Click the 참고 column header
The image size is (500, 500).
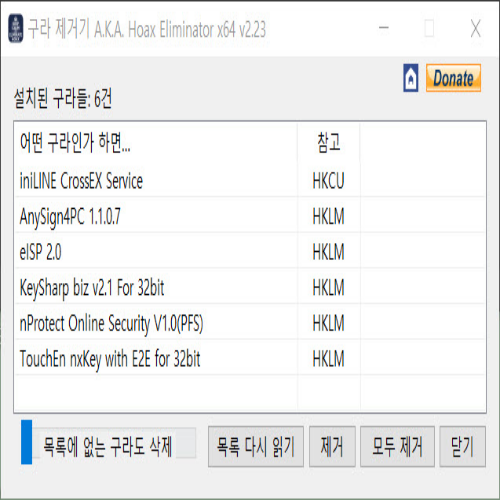[329, 143]
